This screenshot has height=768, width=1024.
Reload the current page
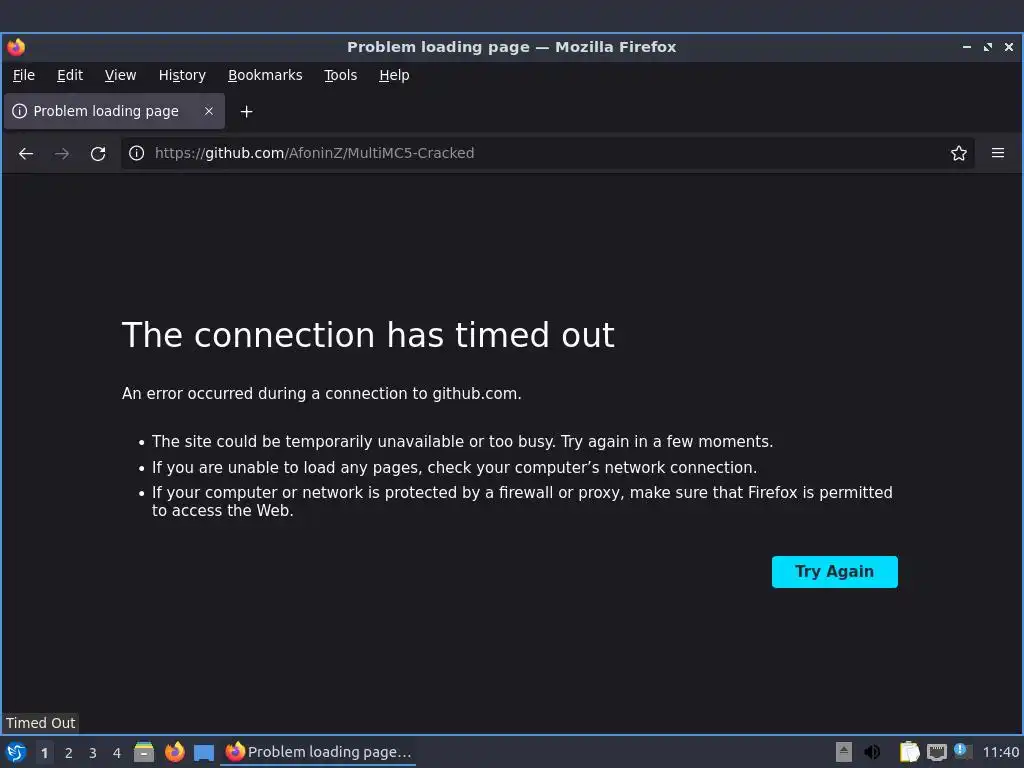point(98,153)
